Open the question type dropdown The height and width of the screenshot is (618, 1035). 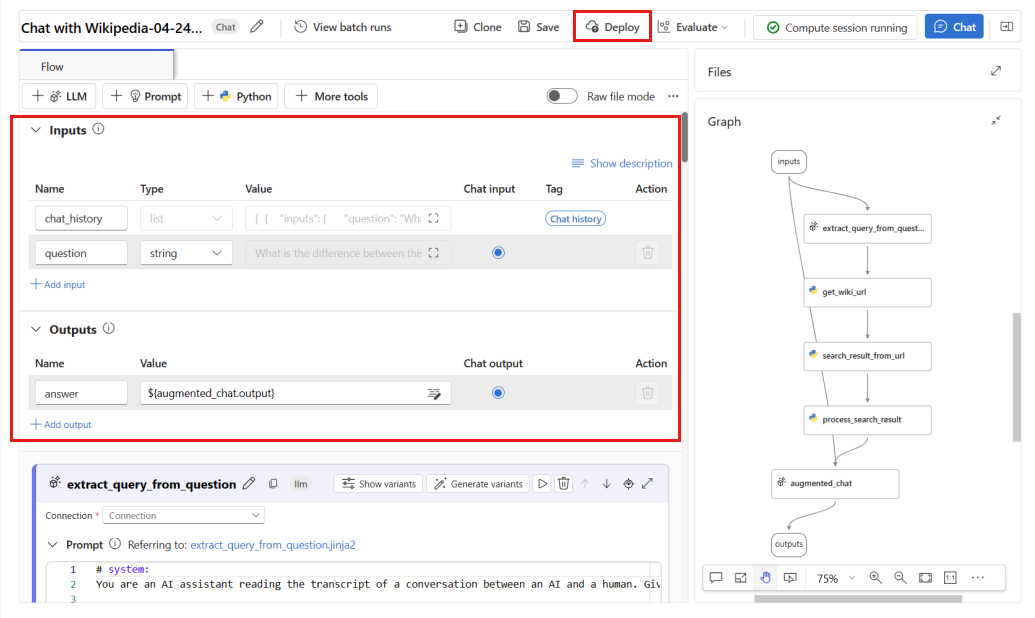point(186,253)
